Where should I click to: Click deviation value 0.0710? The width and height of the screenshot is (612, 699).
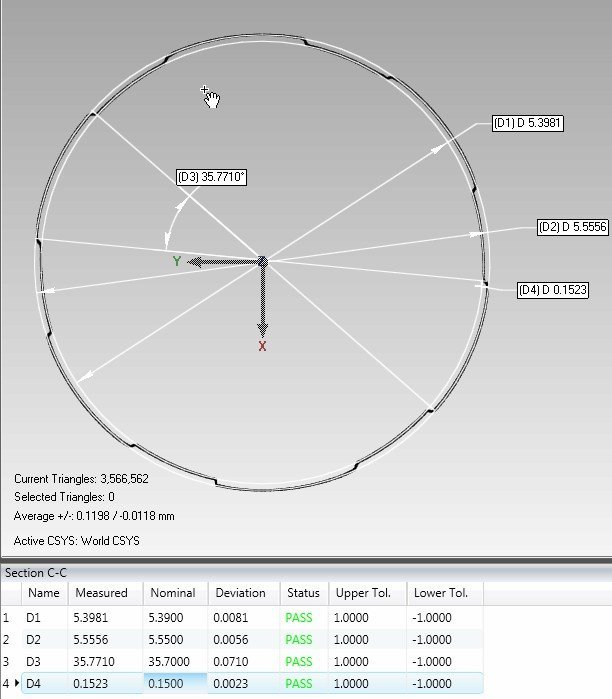(230, 662)
